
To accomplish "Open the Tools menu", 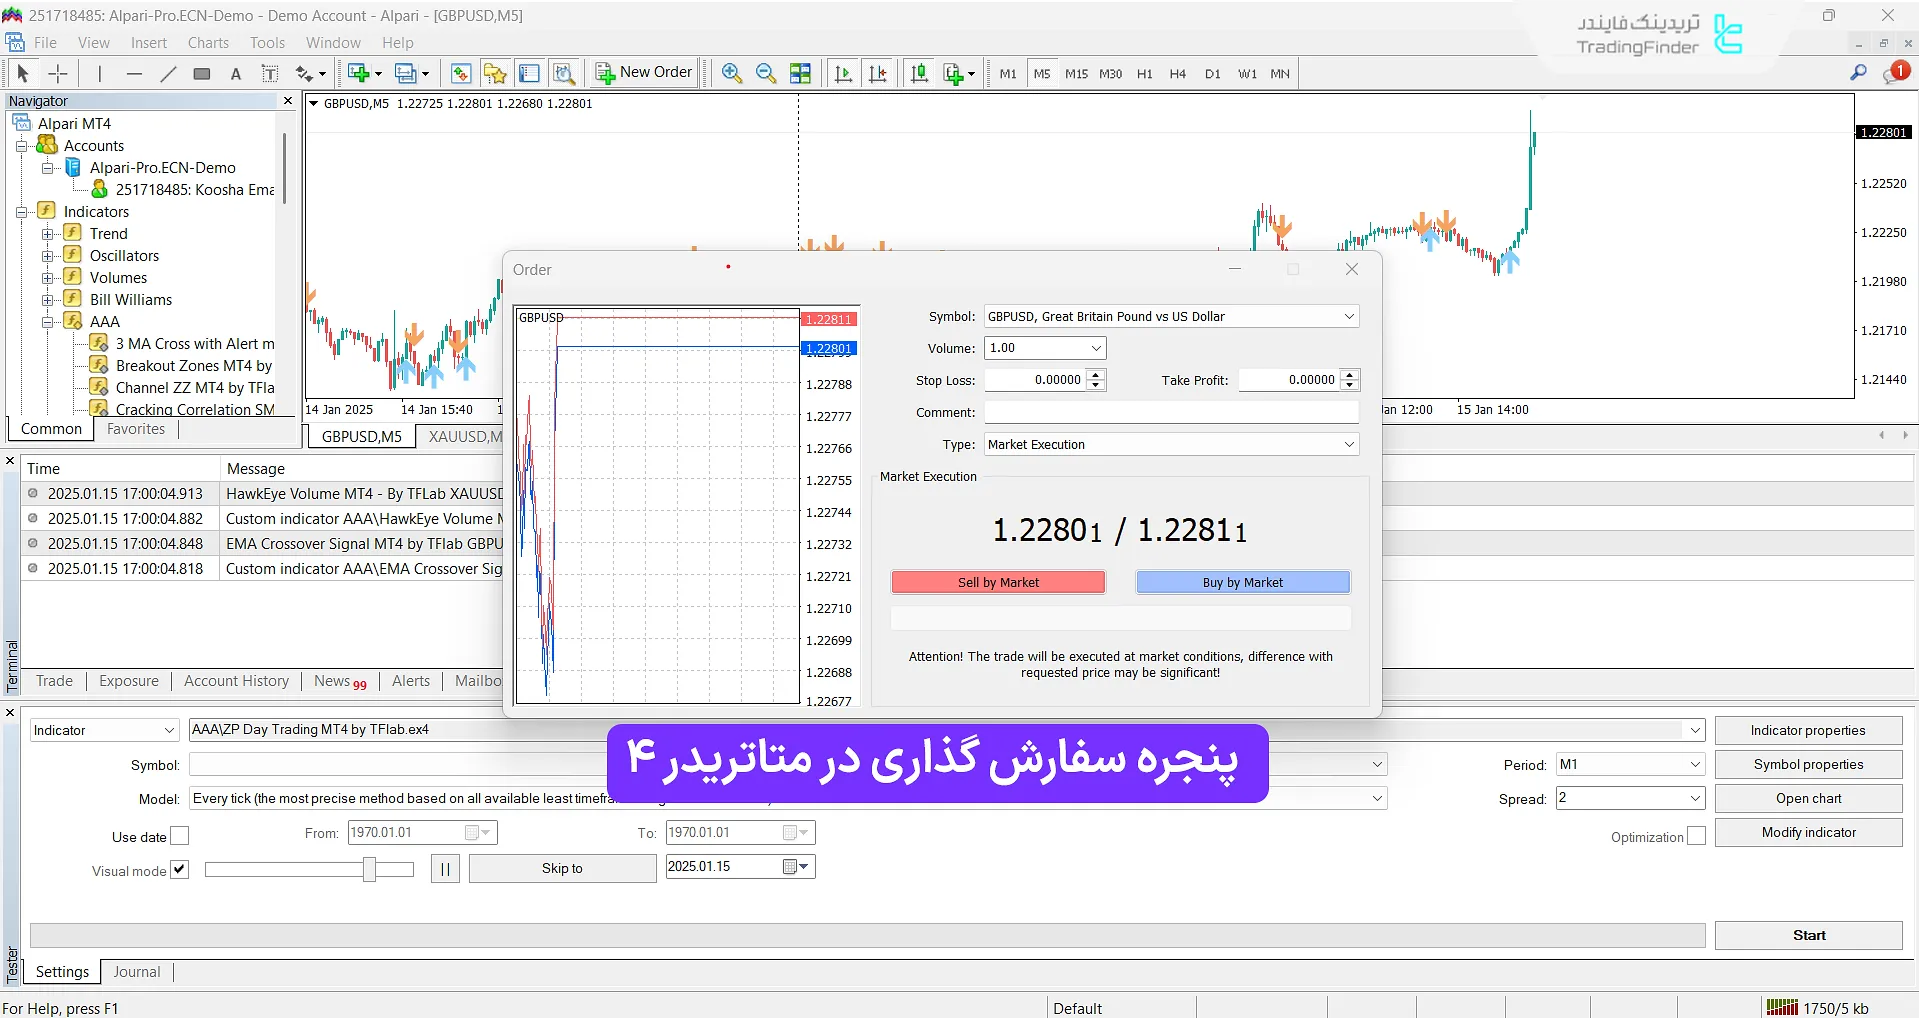I will (x=265, y=42).
